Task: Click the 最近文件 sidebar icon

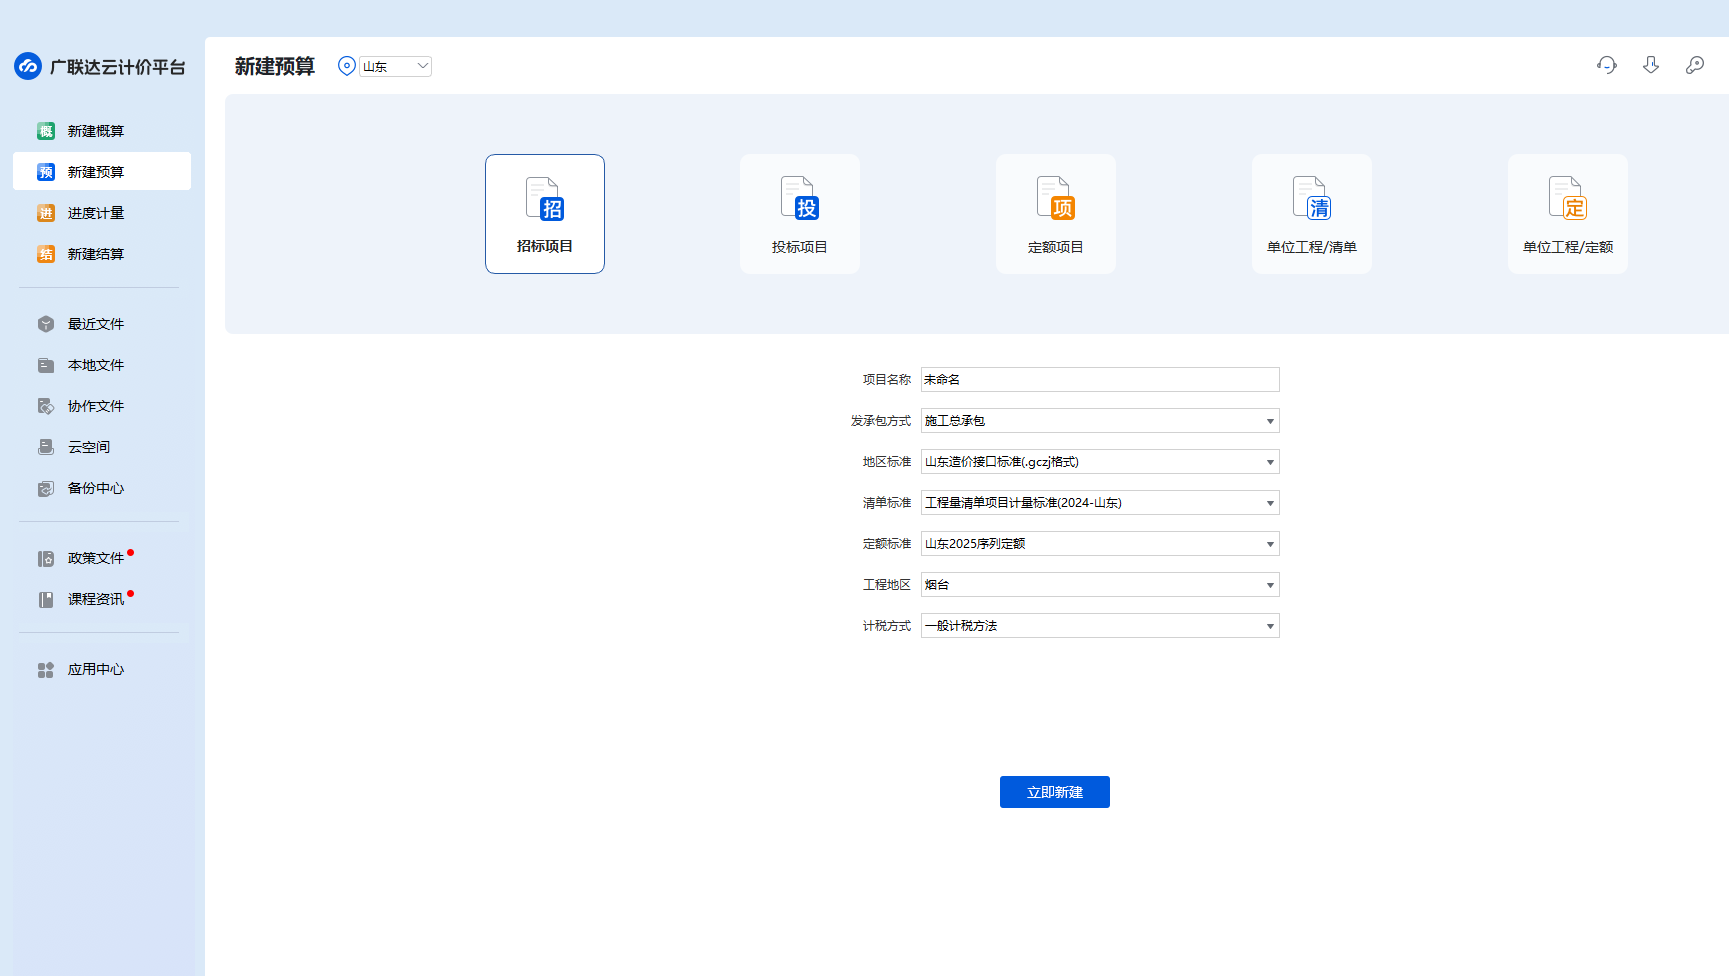Action: coord(46,324)
